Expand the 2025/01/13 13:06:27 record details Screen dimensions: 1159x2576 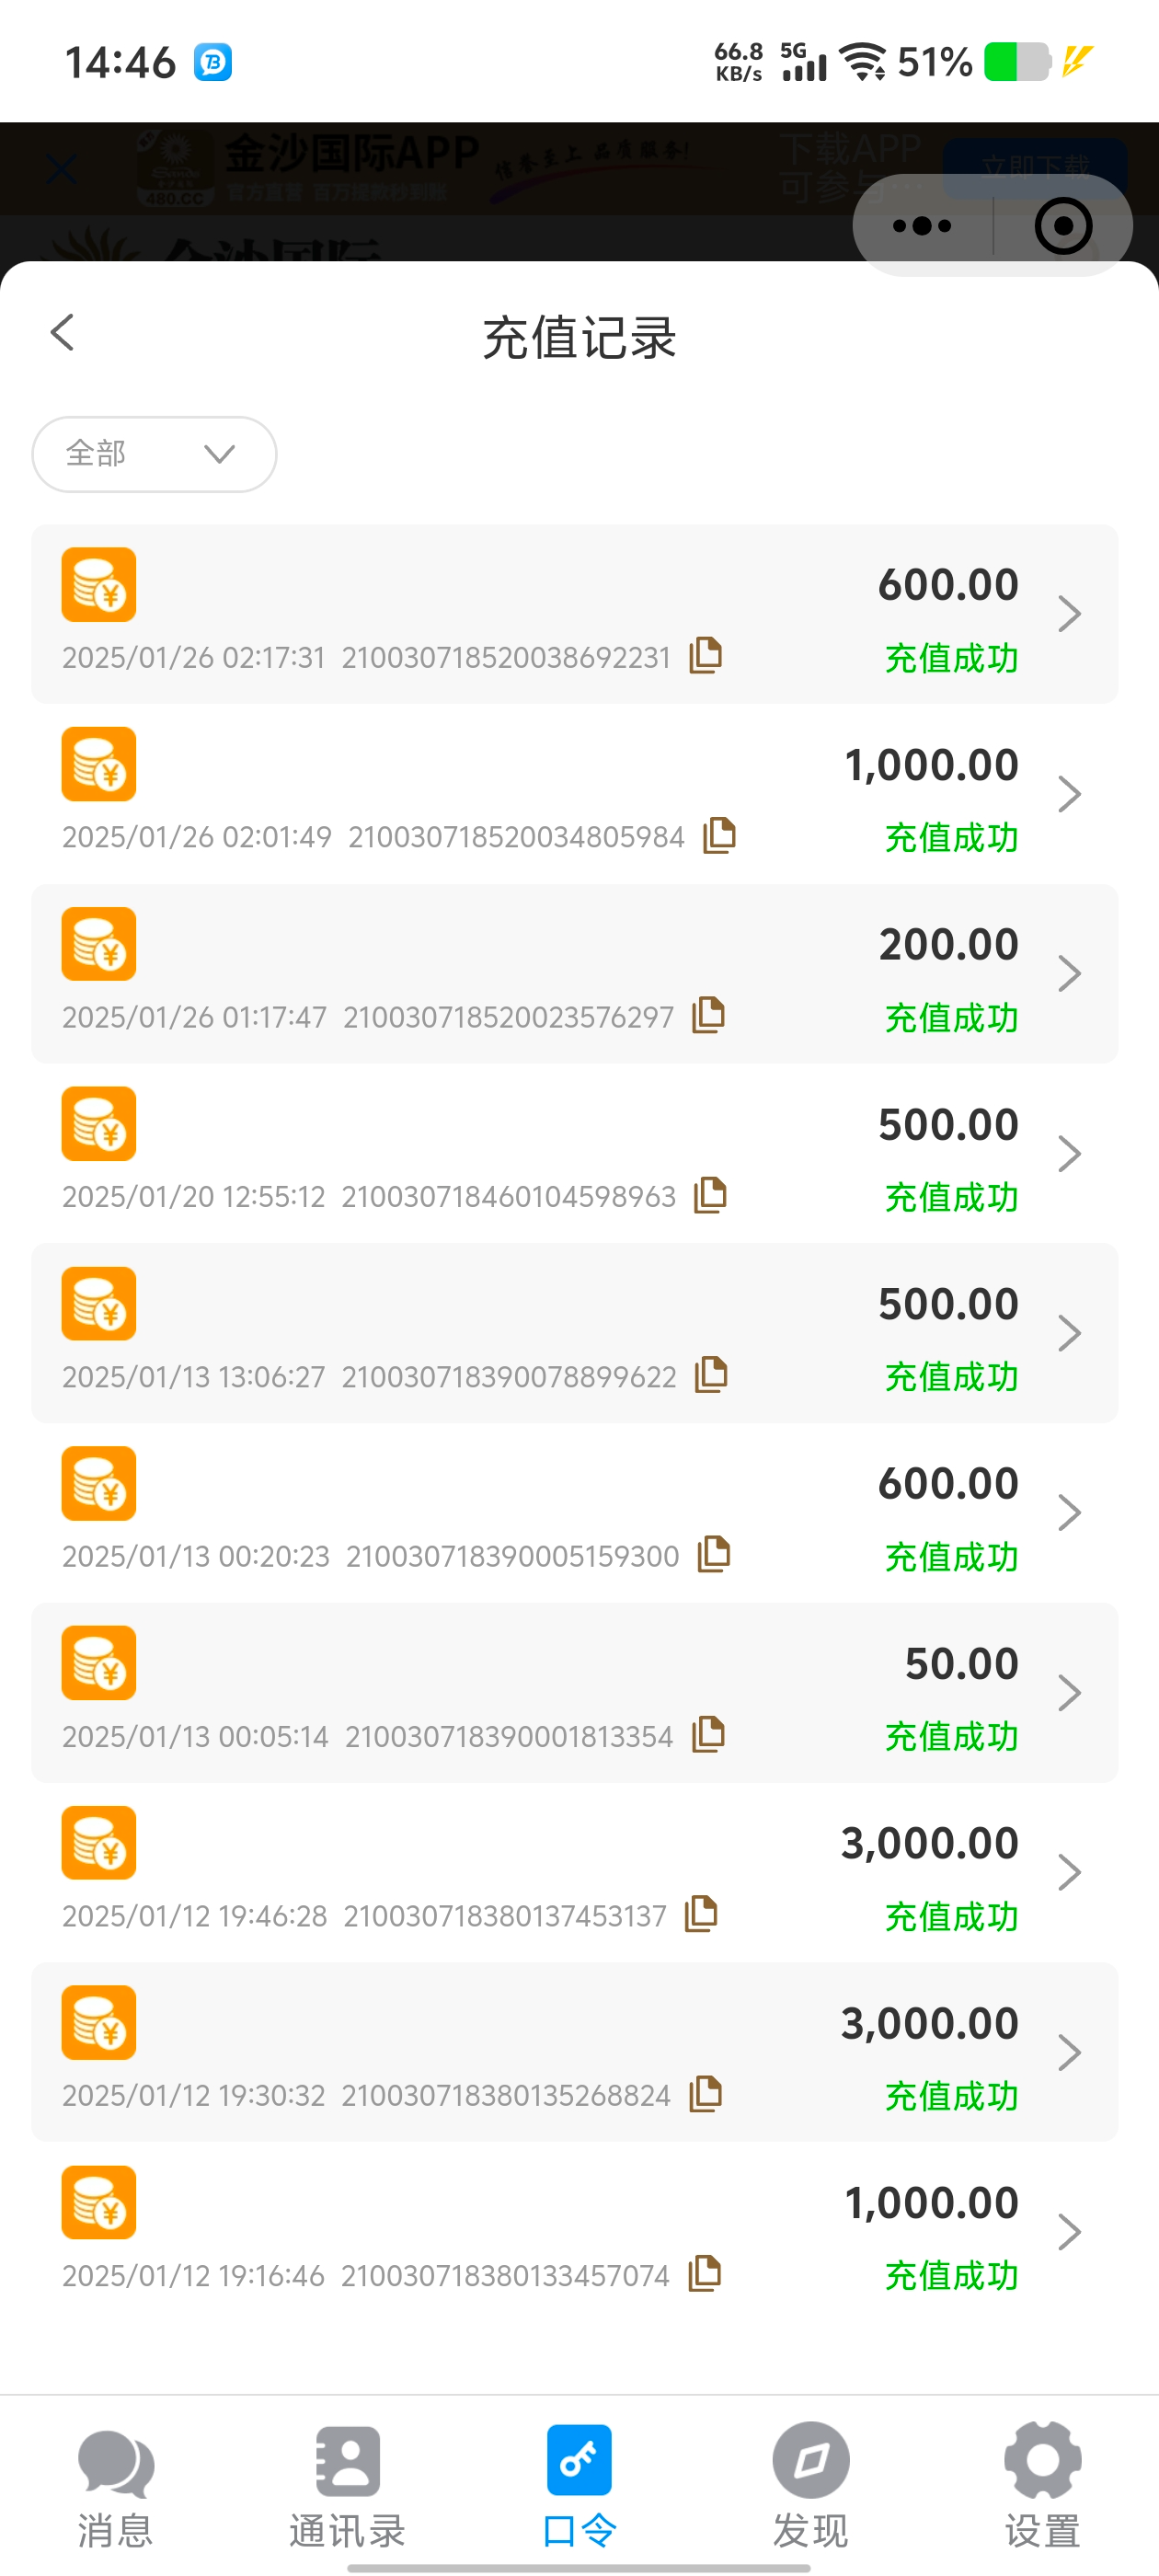point(1069,1334)
